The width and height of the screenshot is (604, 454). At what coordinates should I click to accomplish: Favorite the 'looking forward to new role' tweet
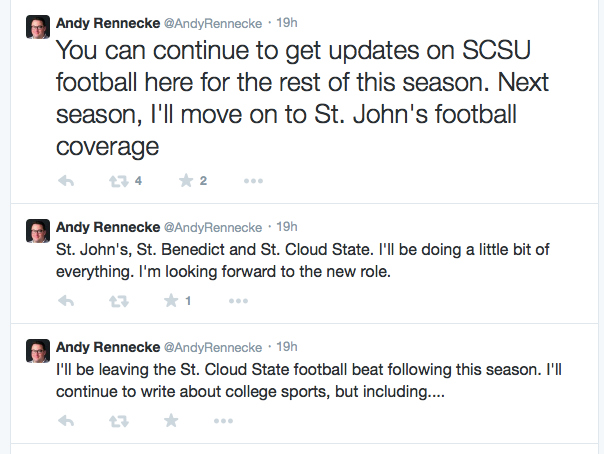pyautogui.click(x=171, y=301)
